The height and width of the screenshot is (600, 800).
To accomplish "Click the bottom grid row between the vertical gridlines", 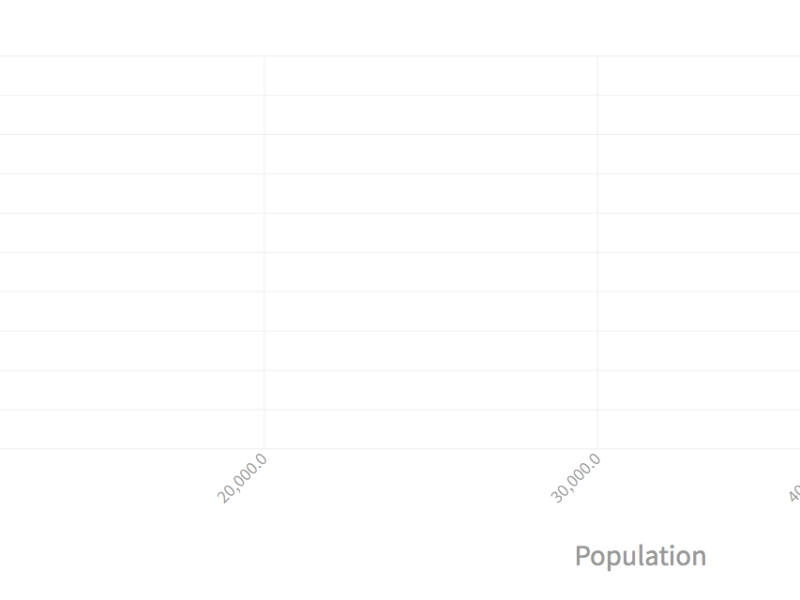I will 430,429.
